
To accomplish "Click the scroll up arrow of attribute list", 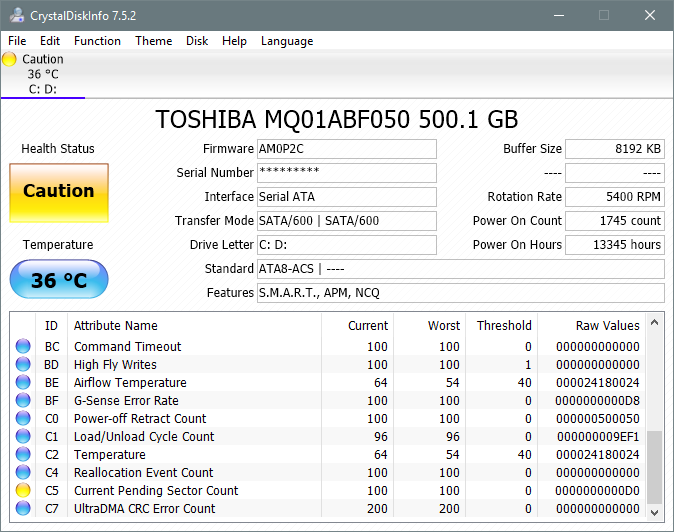I will pos(655,322).
